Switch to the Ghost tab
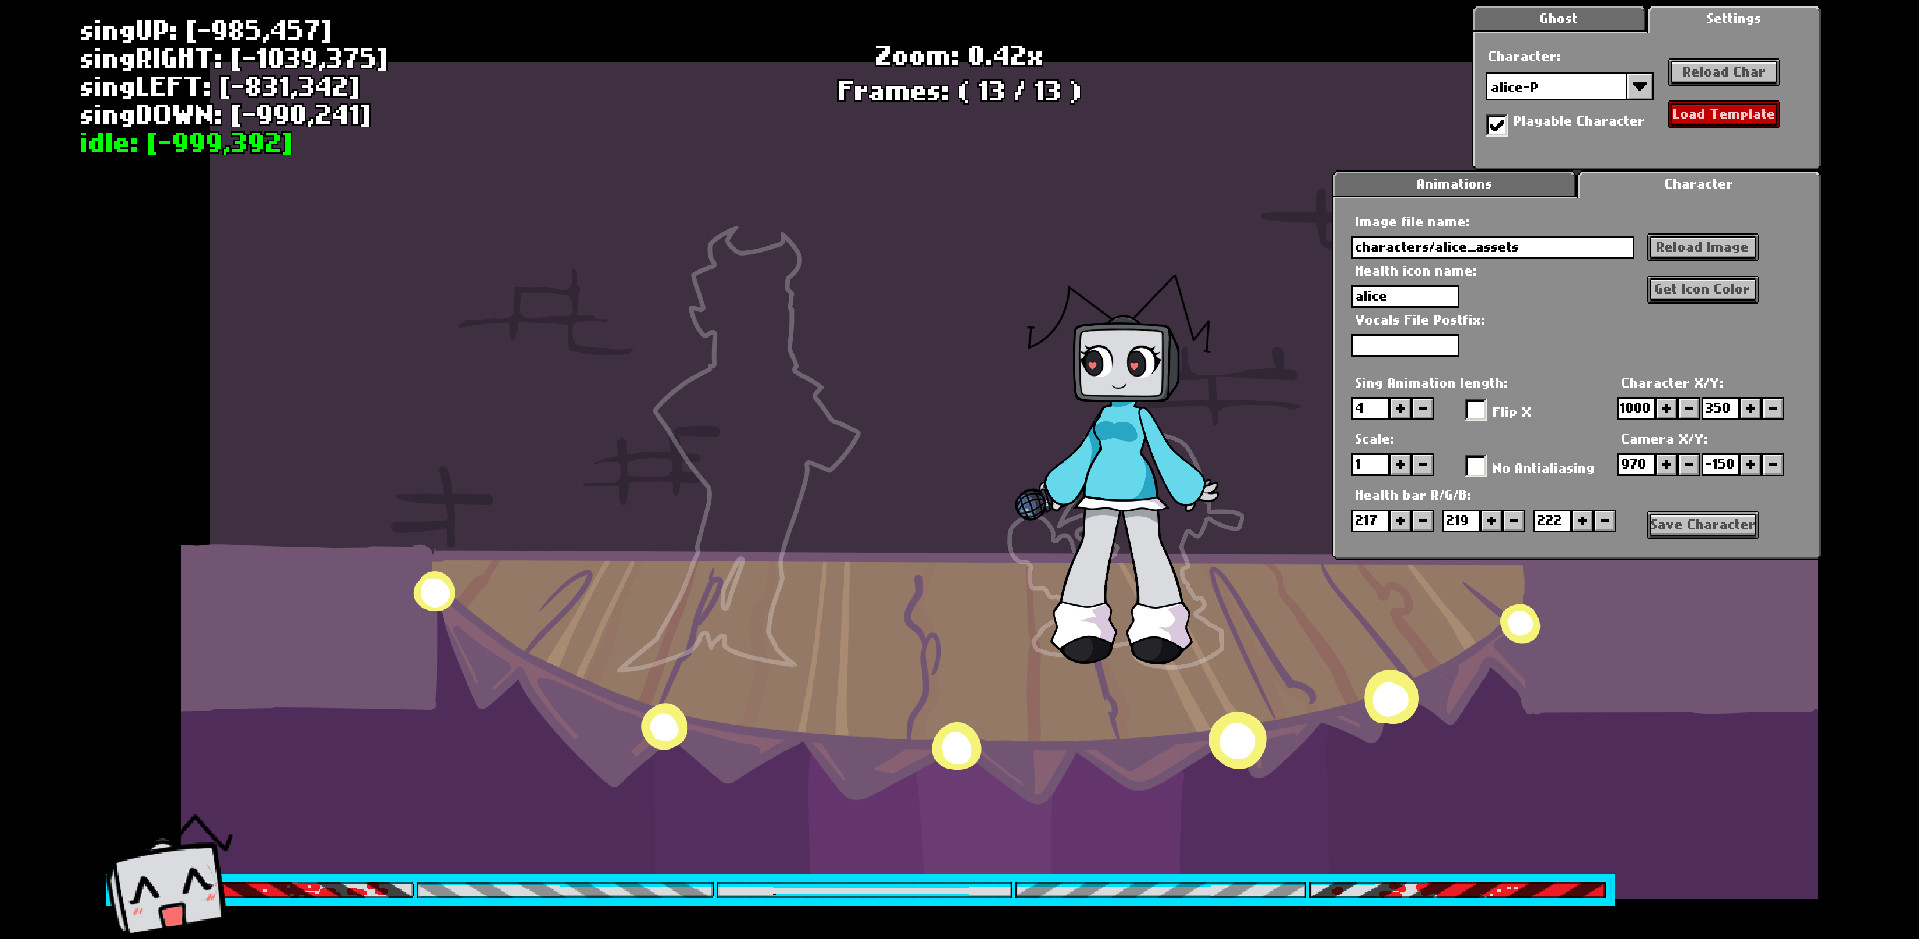1919x939 pixels. 1557,18
